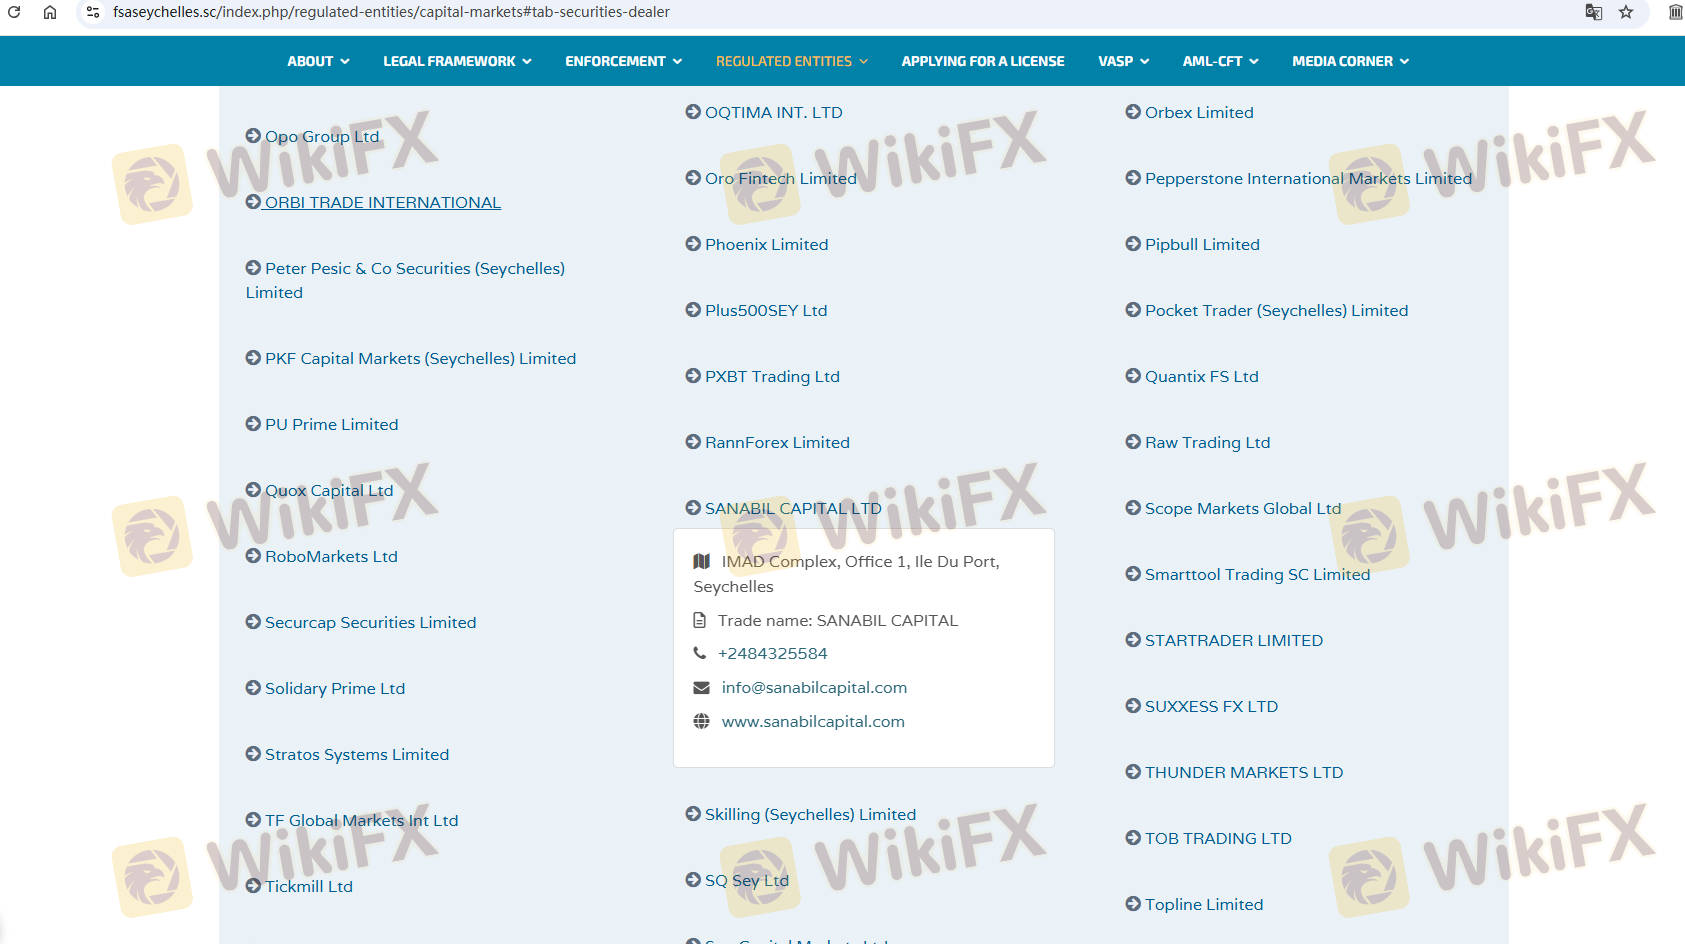Expand the Securcap Securities Limited entry
Image resolution: width=1685 pixels, height=944 pixels.
[x=361, y=622]
